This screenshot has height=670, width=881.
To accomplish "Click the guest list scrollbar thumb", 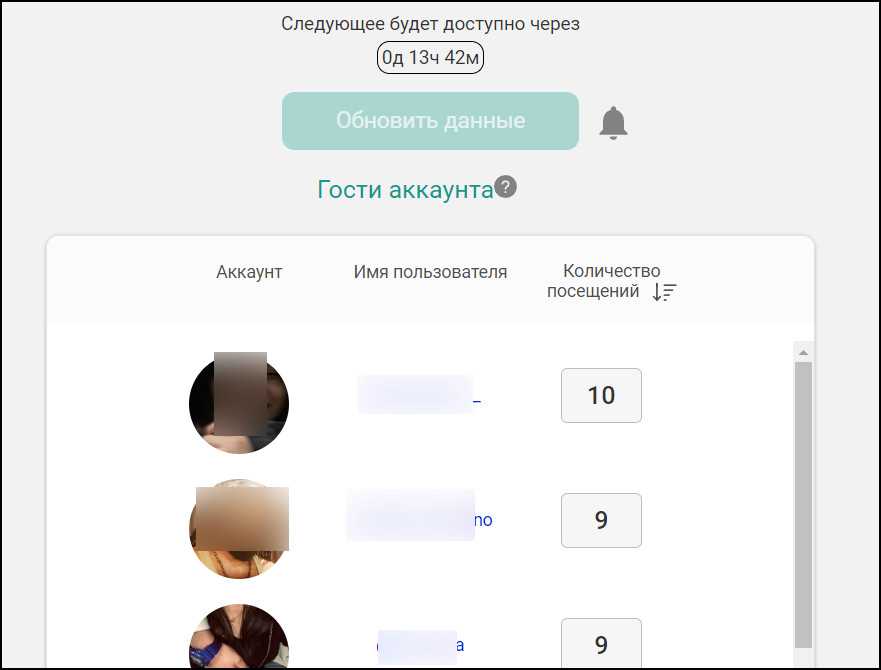I will pyautogui.click(x=803, y=505).
